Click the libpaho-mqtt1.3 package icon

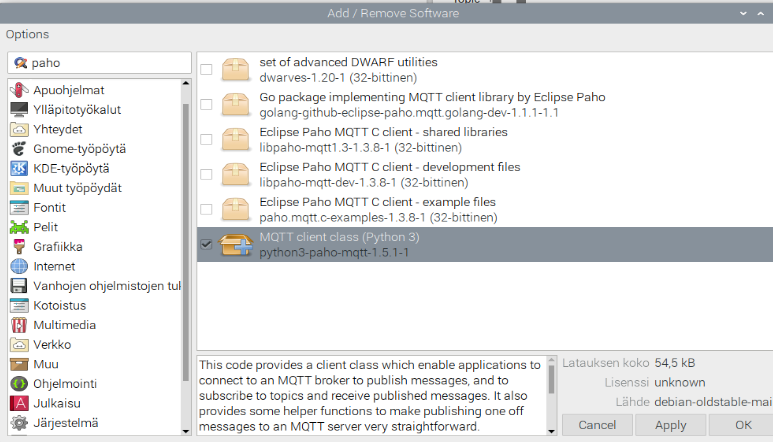click(235, 139)
